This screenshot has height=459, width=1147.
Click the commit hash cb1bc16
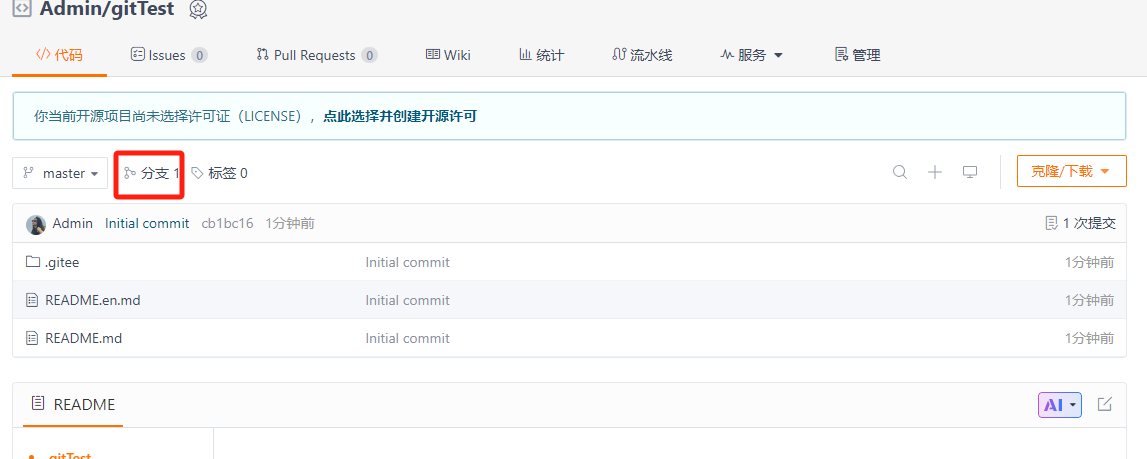pyautogui.click(x=227, y=223)
